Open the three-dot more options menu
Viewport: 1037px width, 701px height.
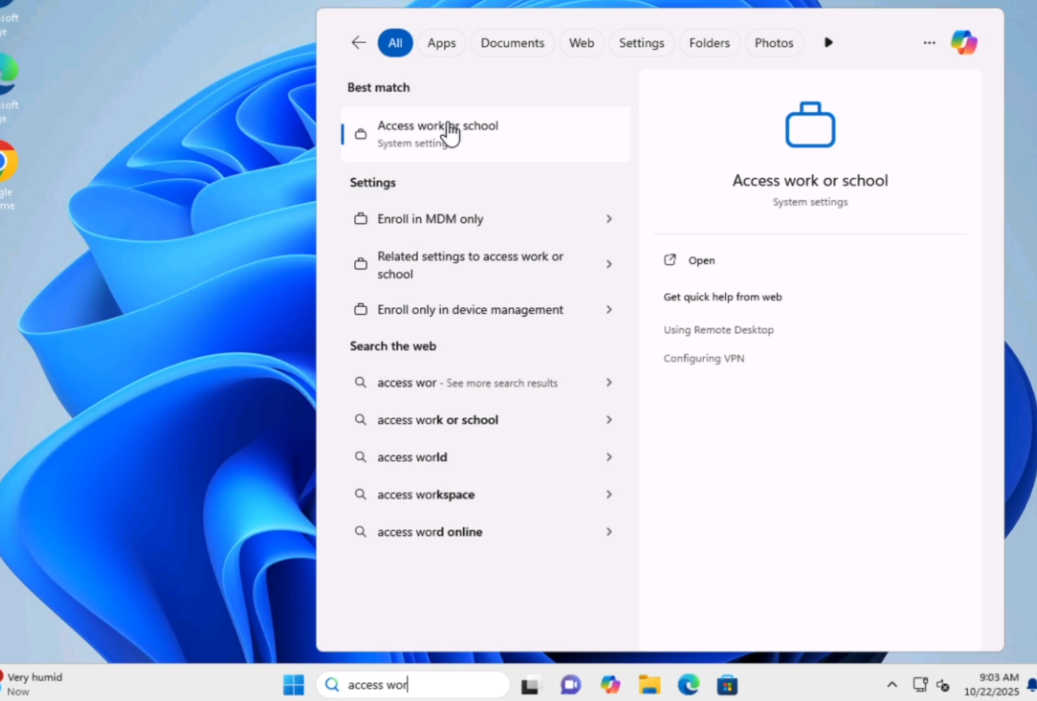tap(929, 43)
